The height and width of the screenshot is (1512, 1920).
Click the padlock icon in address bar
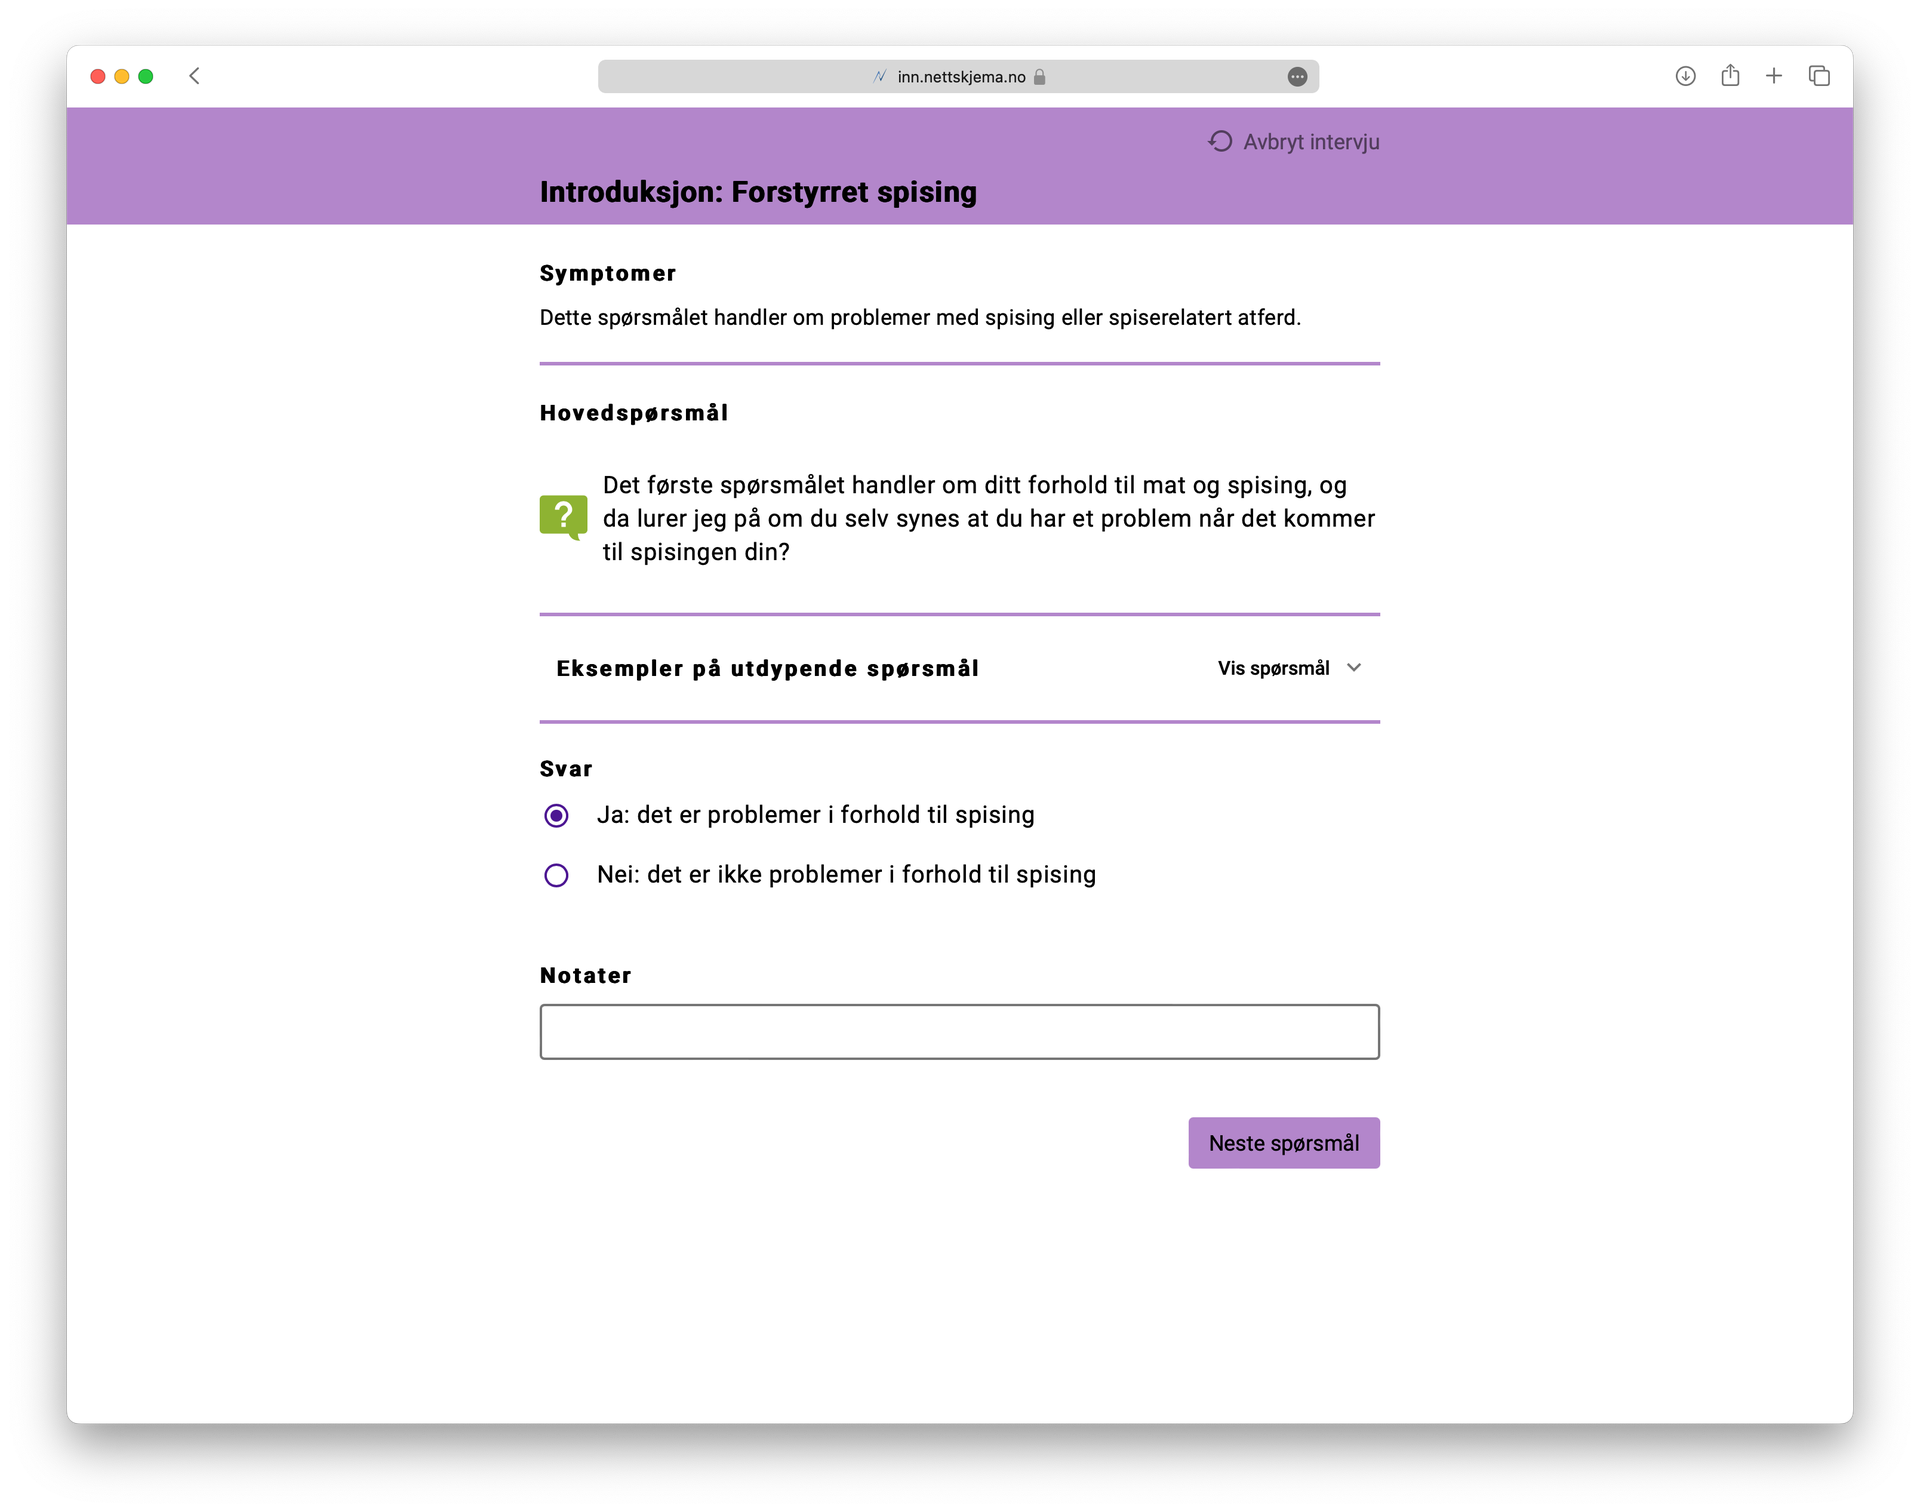[1040, 77]
